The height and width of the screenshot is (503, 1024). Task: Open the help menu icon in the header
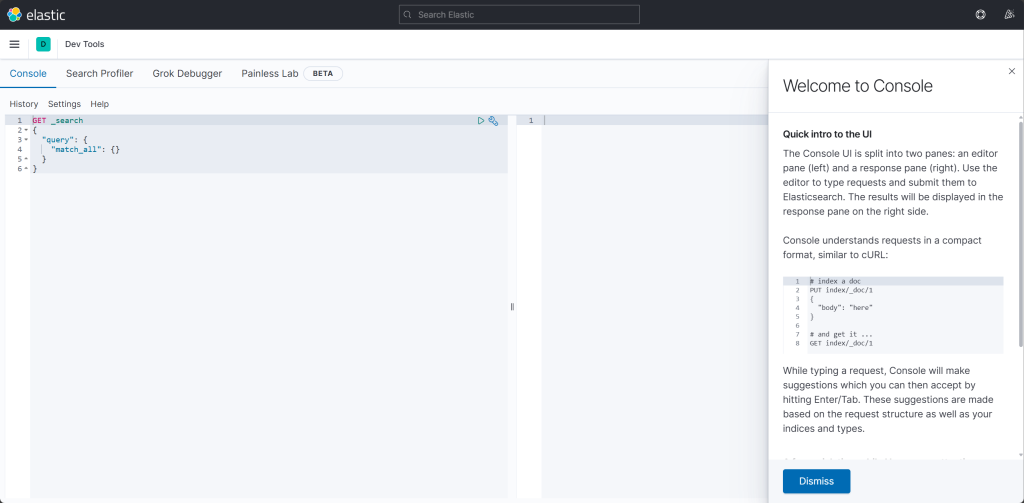(x=980, y=15)
